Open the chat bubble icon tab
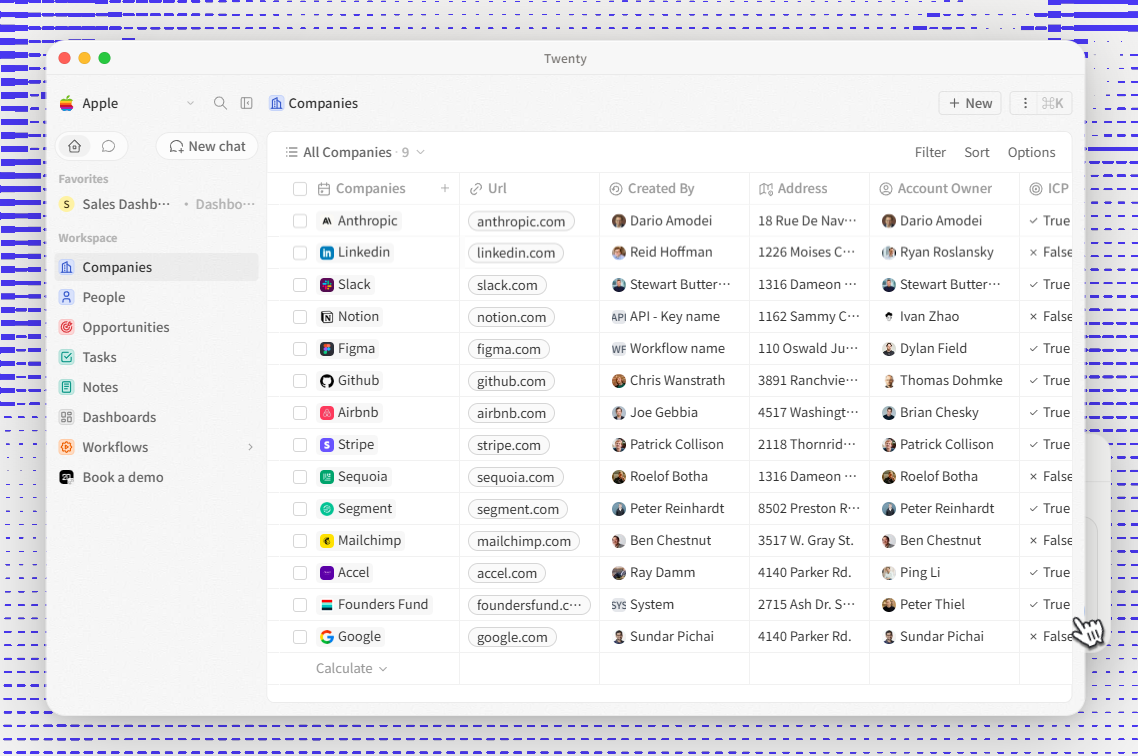Screen dimensions: 1138x756 pos(108,147)
